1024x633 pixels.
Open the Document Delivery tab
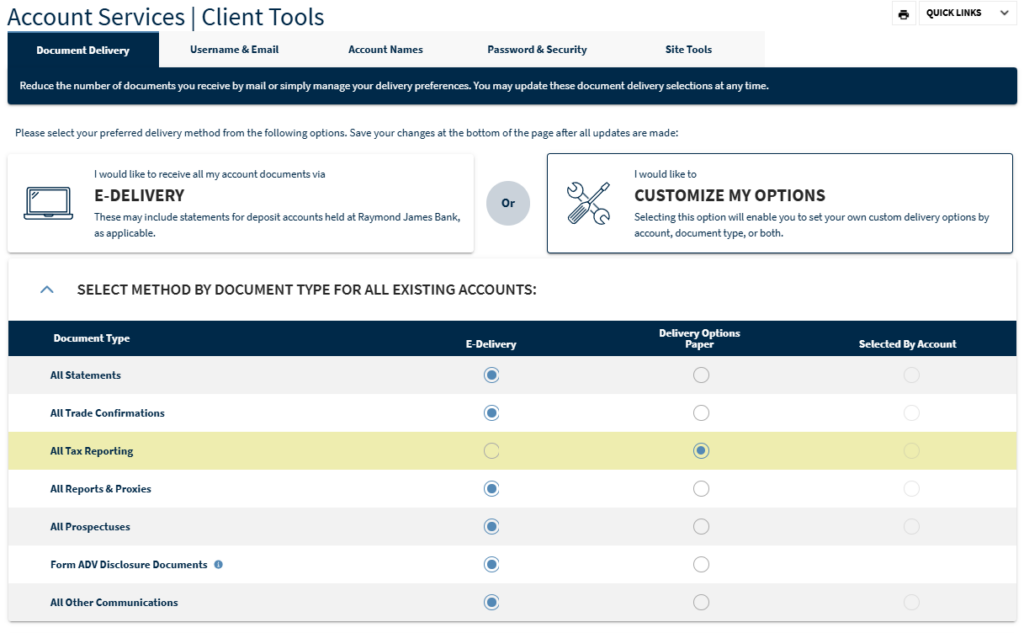click(83, 50)
